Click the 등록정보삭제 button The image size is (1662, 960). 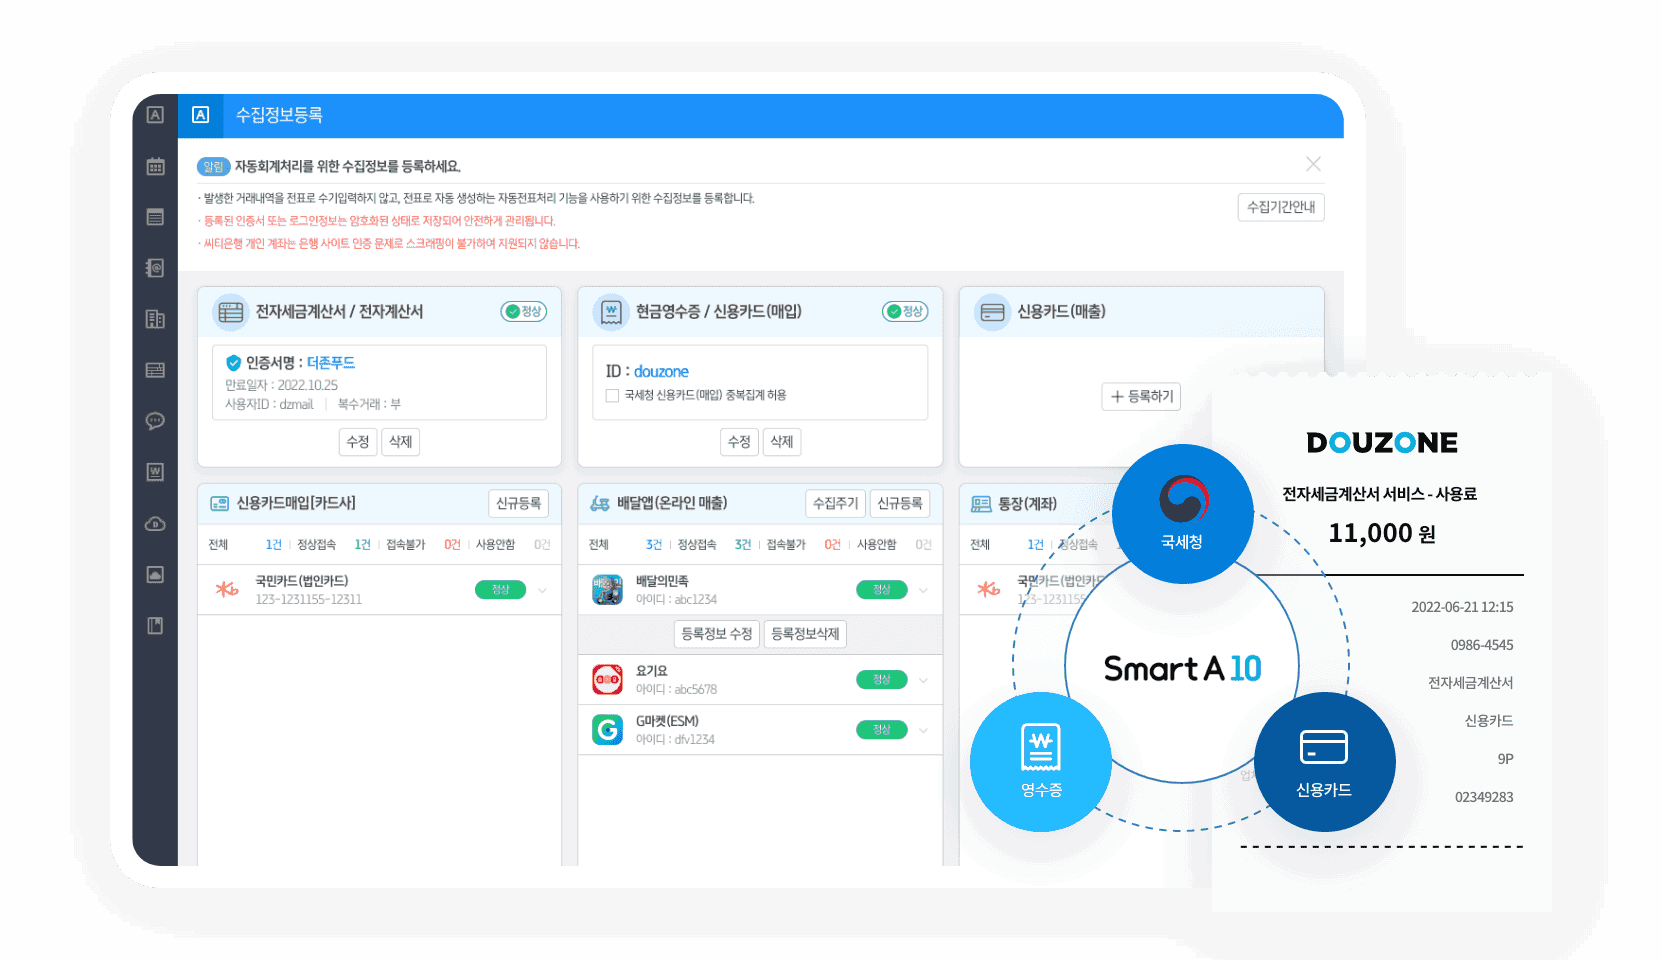[x=805, y=634]
